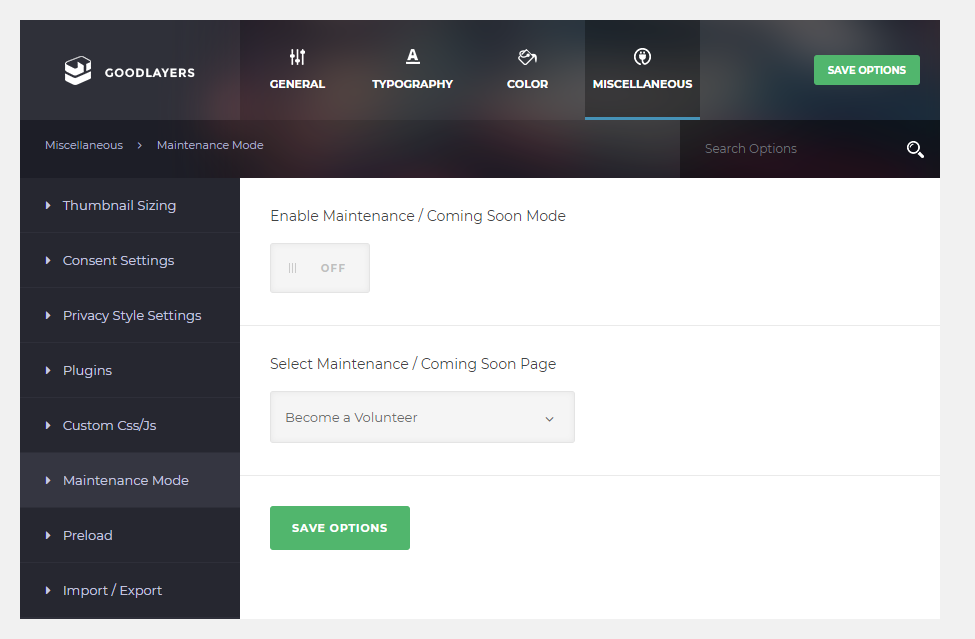This screenshot has height=639, width=975.
Task: Open Preload section in sidebar
Action: coord(130,535)
